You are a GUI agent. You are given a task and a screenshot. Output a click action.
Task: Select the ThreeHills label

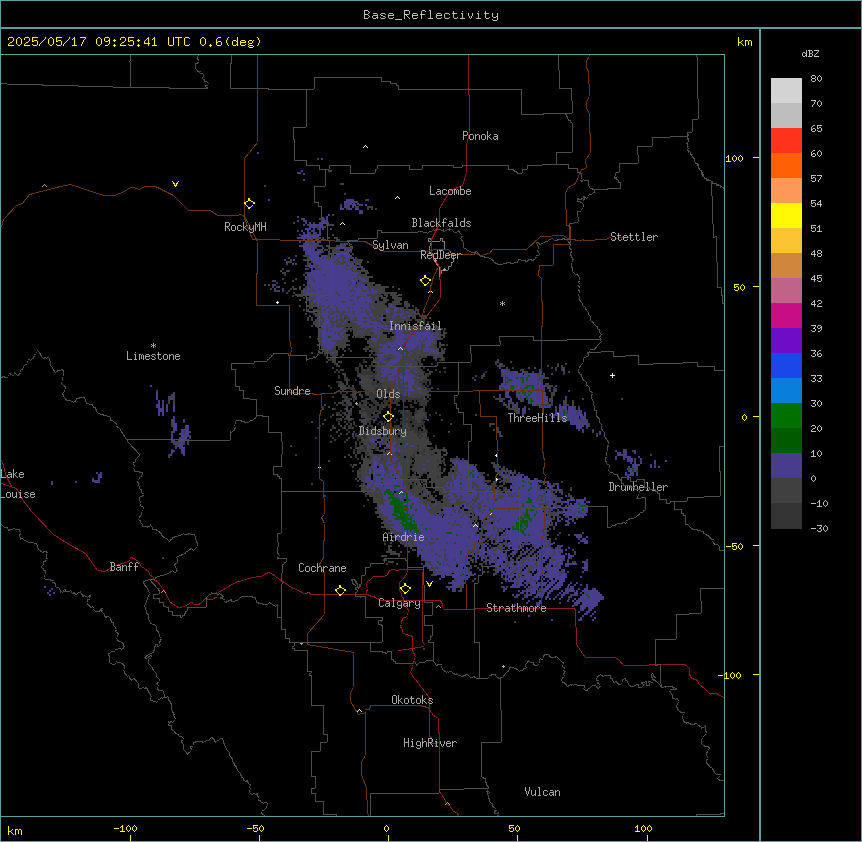click(537, 418)
